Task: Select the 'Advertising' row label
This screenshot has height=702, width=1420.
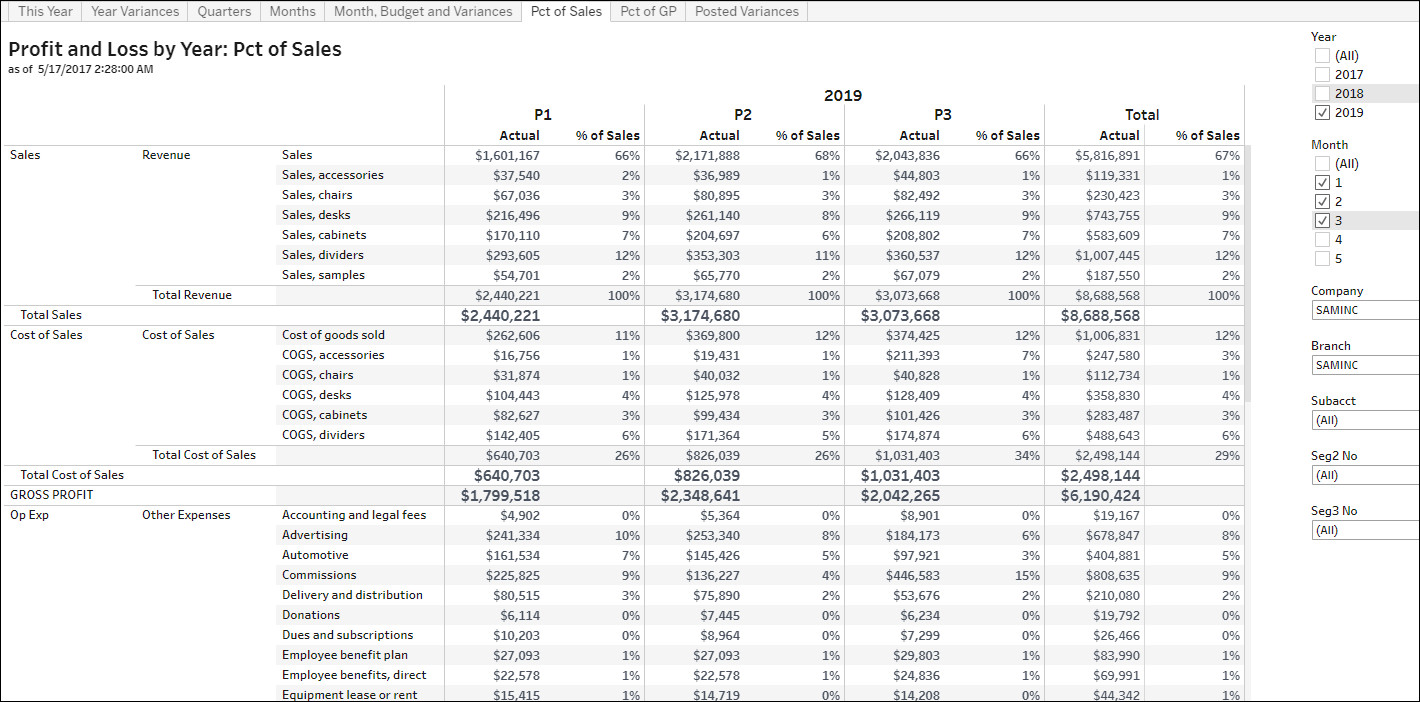Action: coord(315,535)
